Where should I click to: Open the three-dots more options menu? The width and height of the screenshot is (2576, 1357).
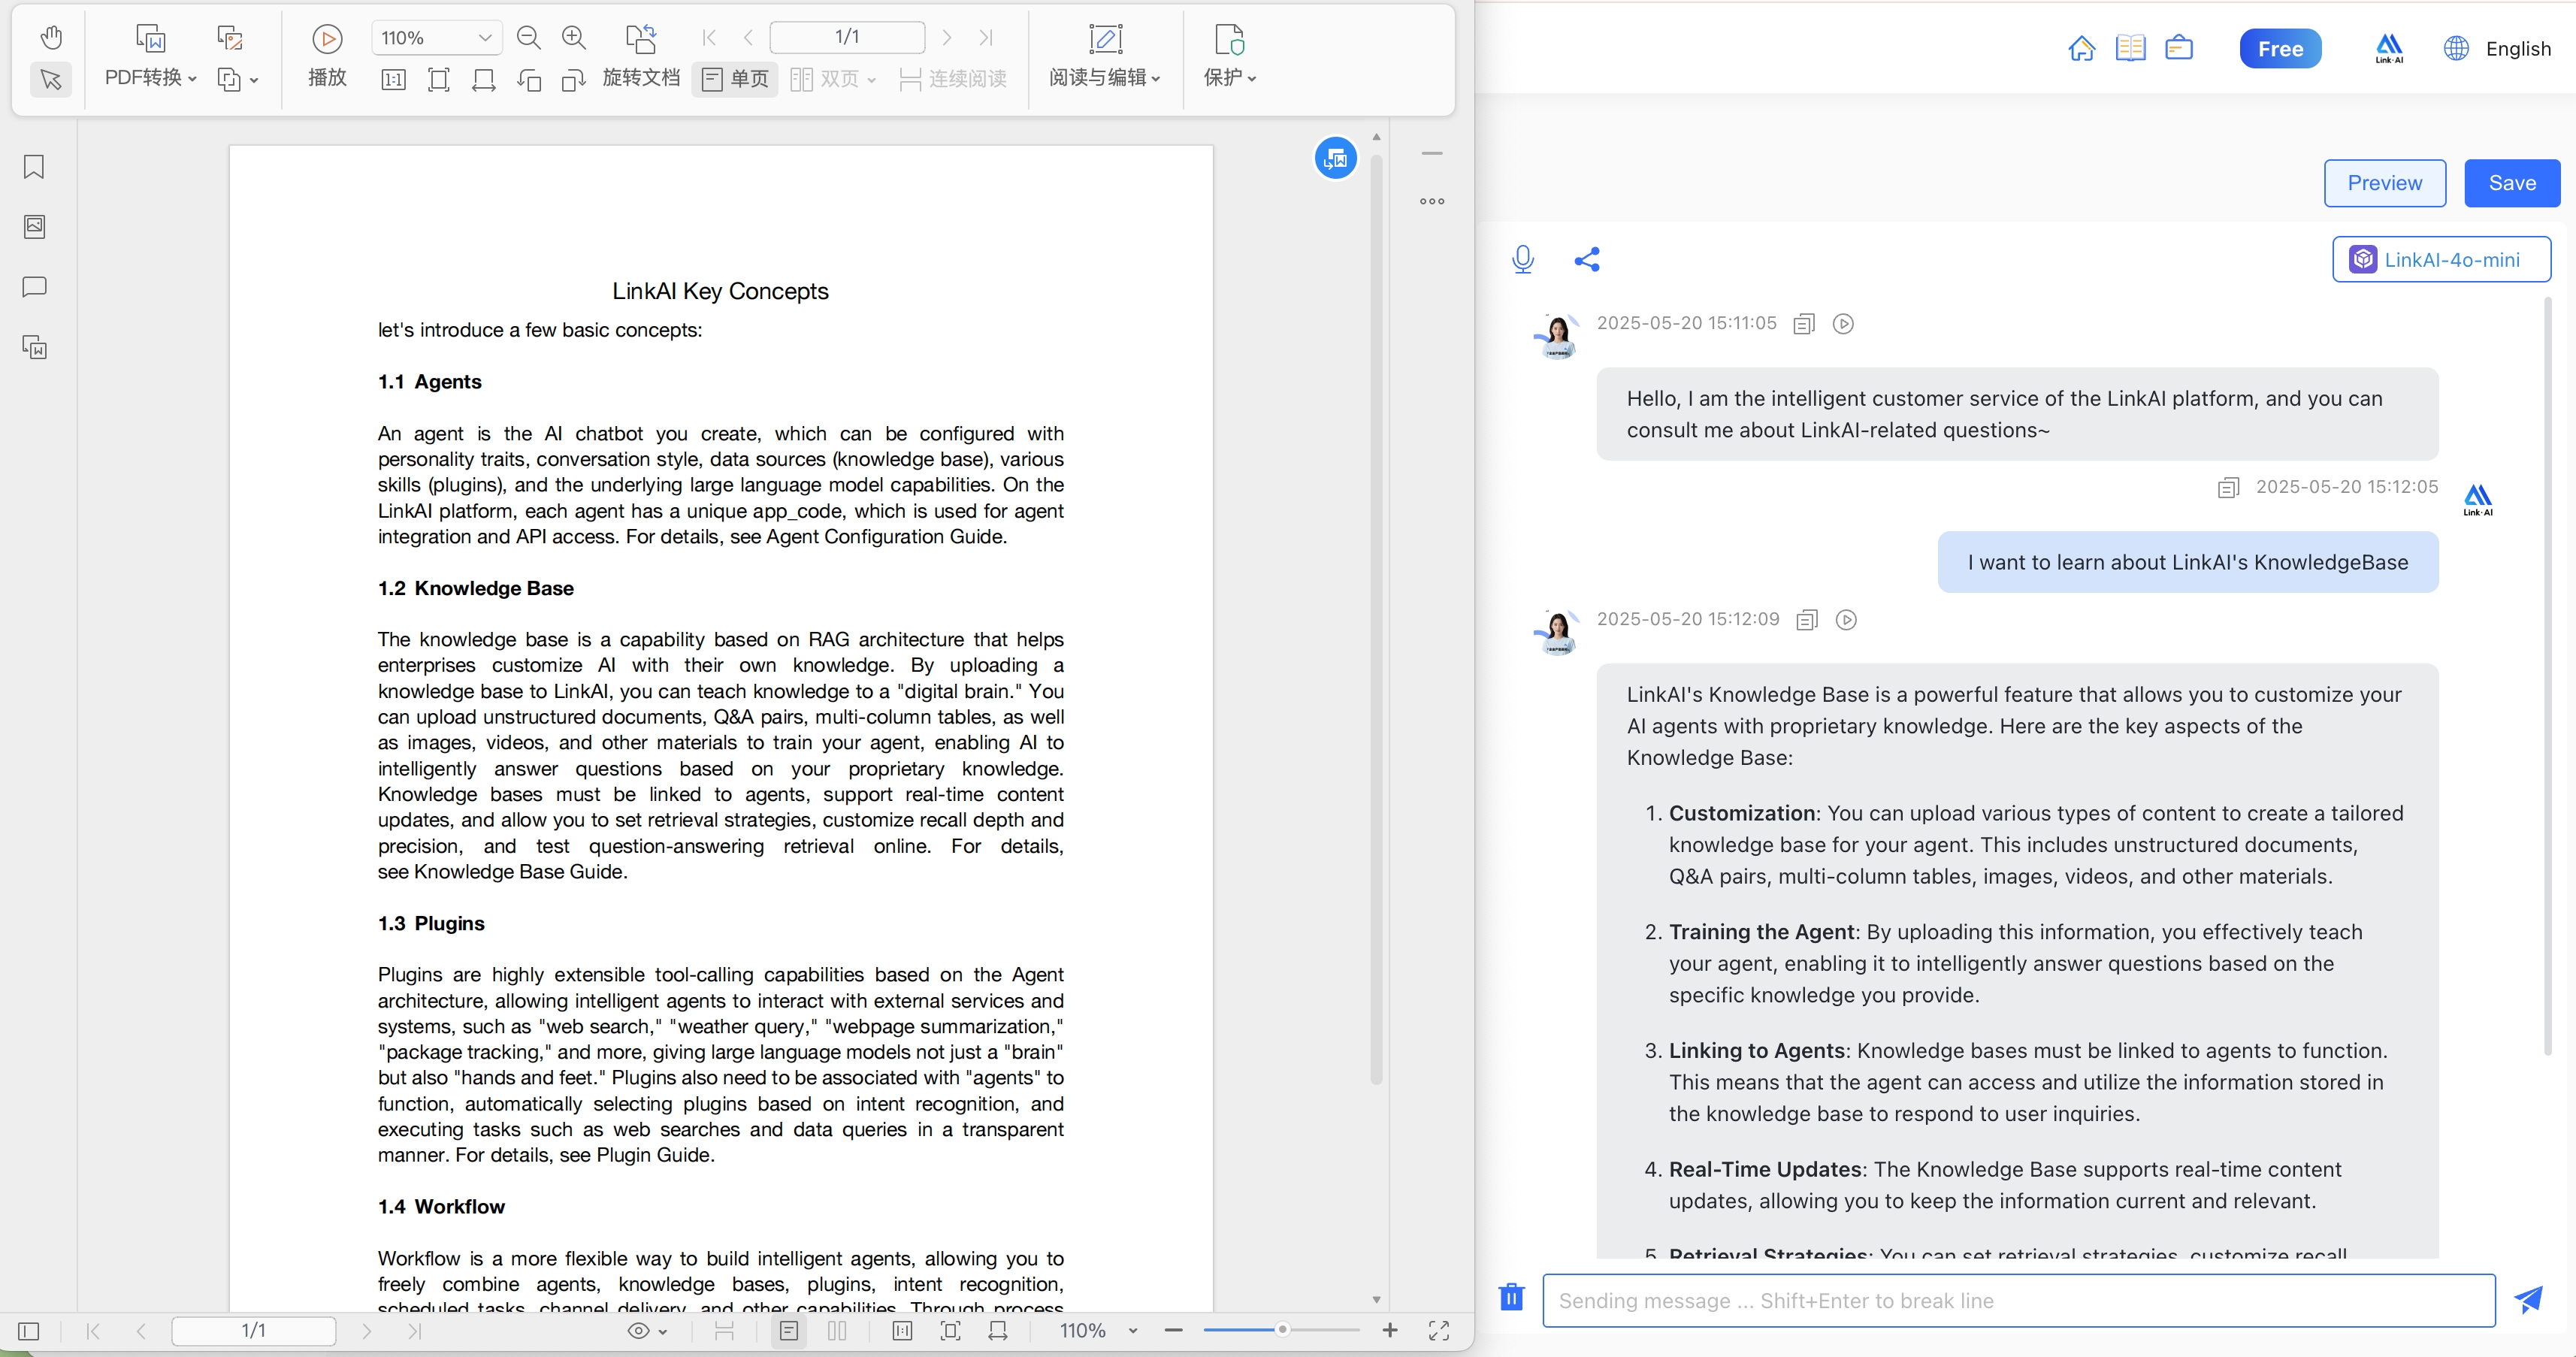pyautogui.click(x=1432, y=201)
